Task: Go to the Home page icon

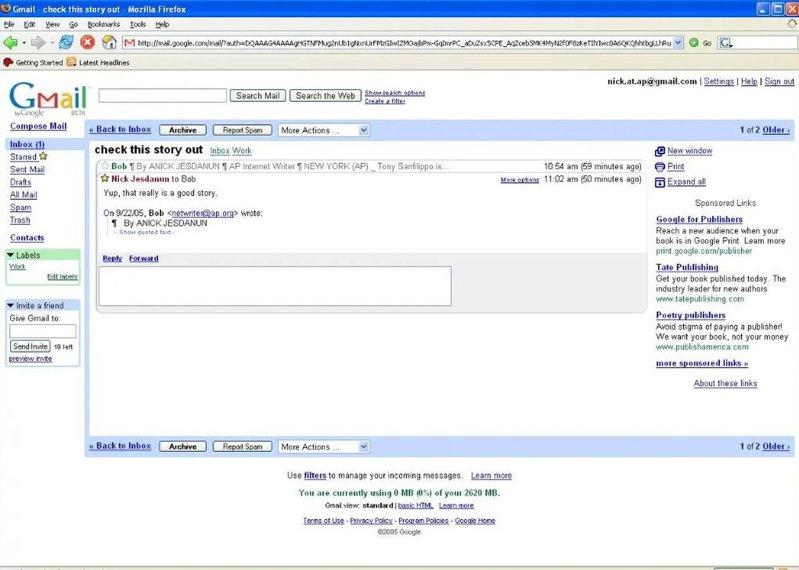Action: pyautogui.click(x=108, y=42)
